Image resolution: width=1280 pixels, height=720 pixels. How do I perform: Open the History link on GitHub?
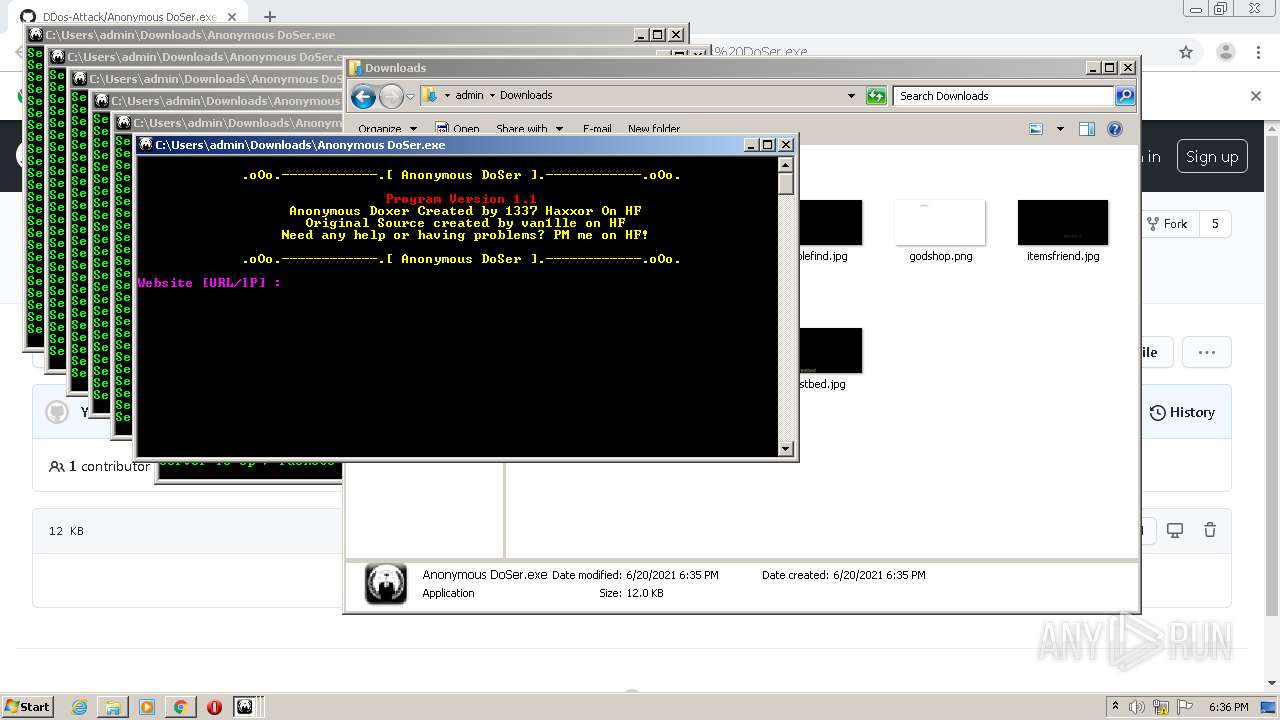click(x=1182, y=412)
